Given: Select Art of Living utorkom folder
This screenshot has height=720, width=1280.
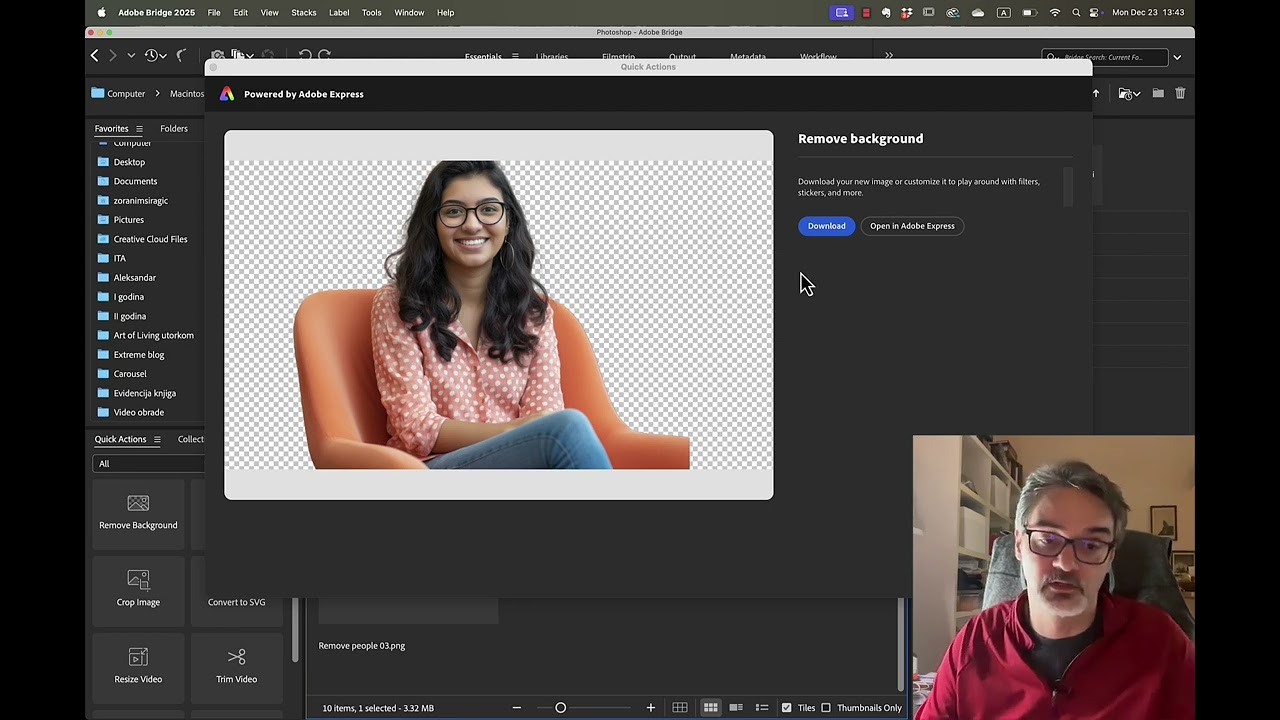Looking at the screenshot, I should 153,335.
